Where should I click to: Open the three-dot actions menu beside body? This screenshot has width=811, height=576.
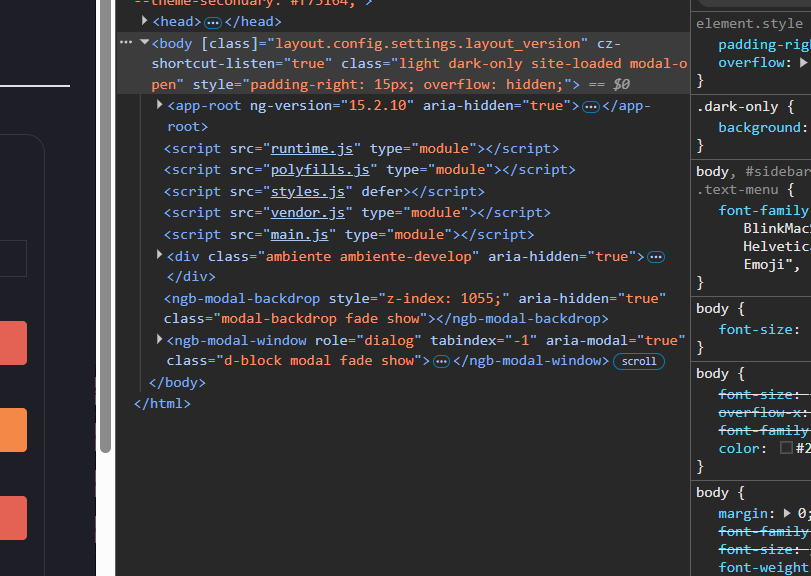(x=126, y=43)
